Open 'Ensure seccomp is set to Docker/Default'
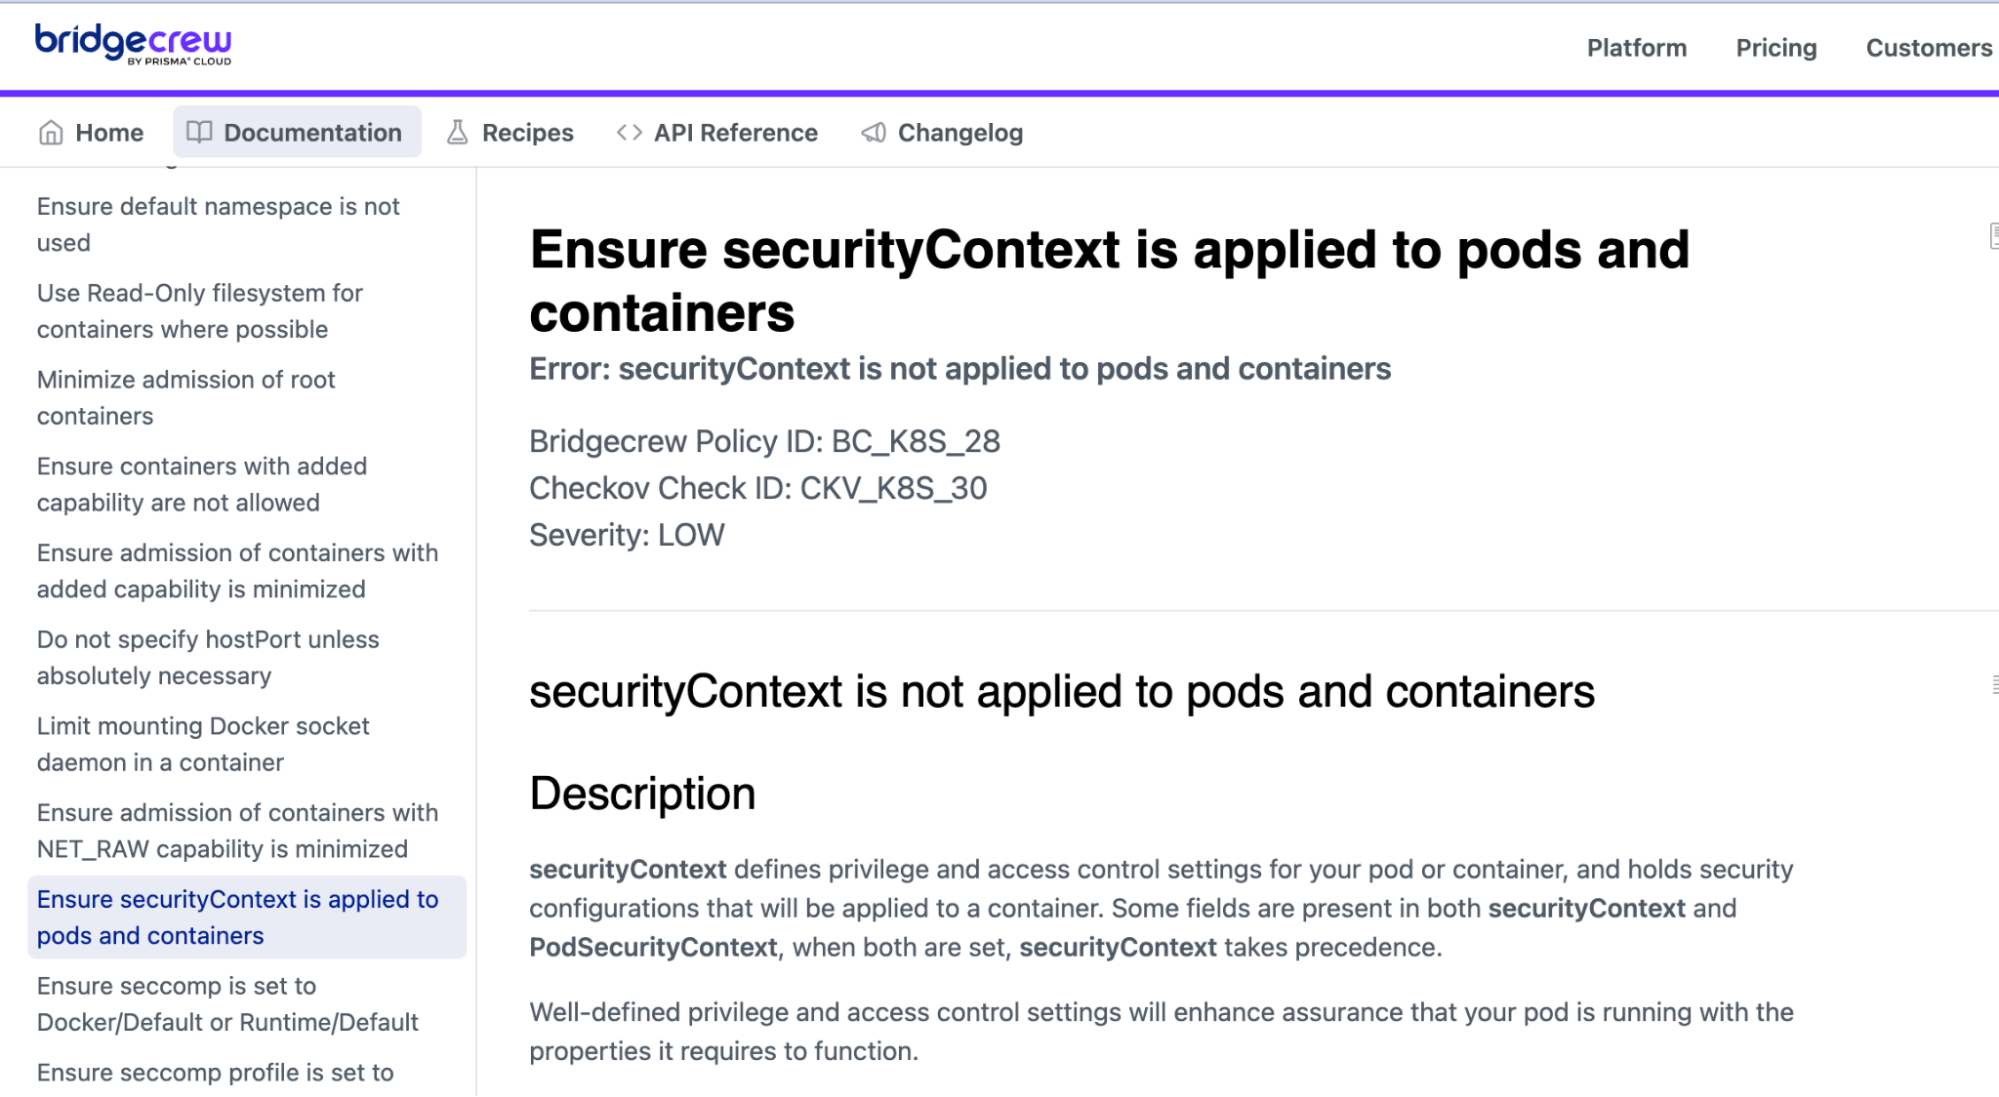The image size is (1999, 1097). [228, 1003]
